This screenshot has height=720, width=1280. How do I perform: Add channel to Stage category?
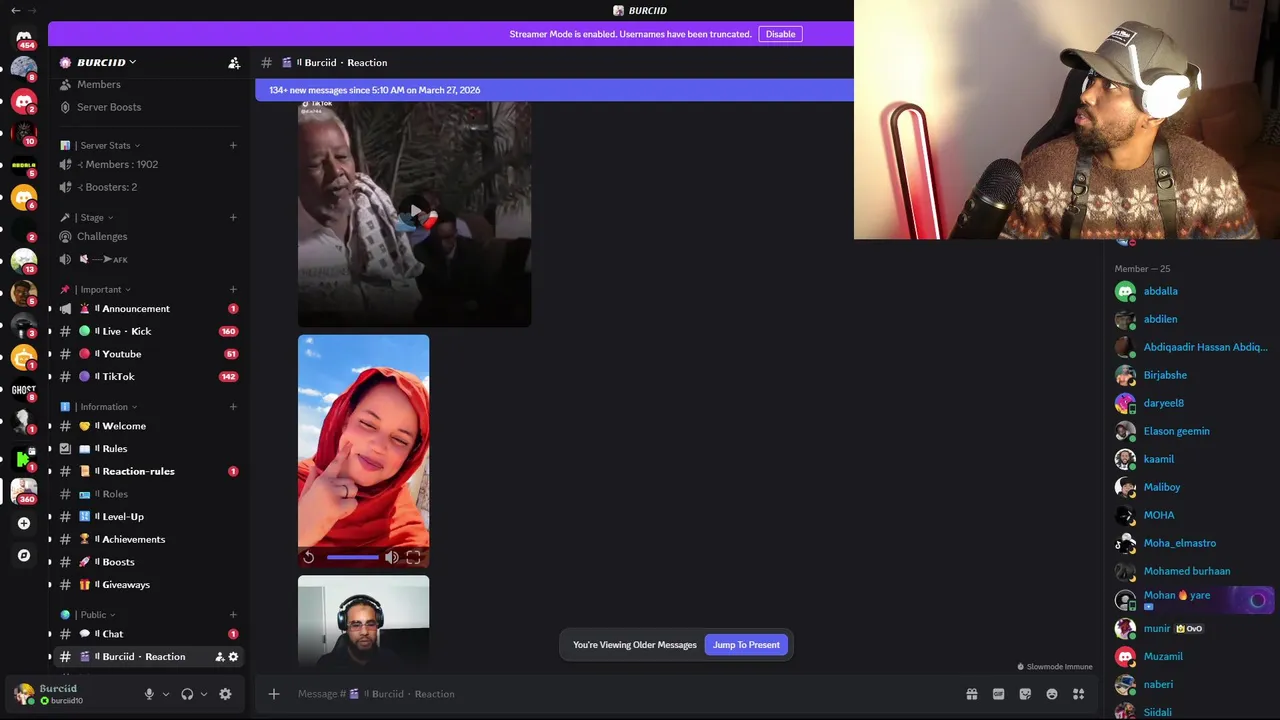tap(233, 217)
